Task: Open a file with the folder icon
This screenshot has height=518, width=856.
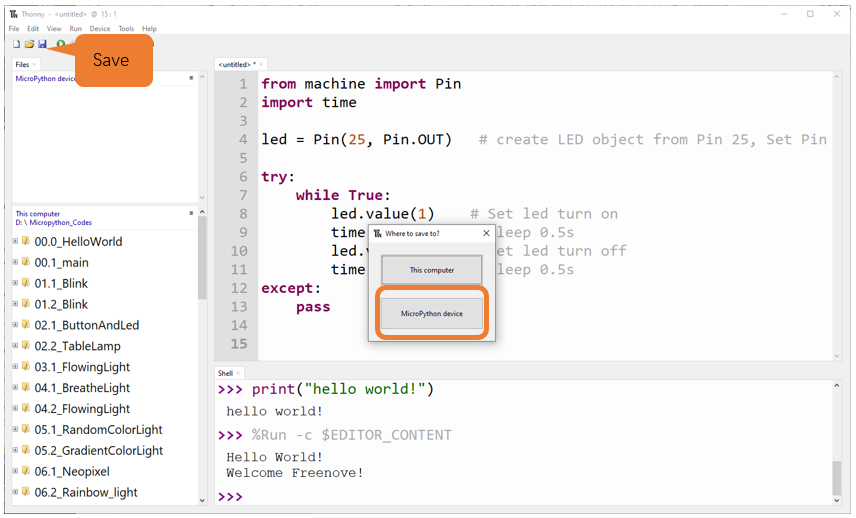Action: point(29,44)
